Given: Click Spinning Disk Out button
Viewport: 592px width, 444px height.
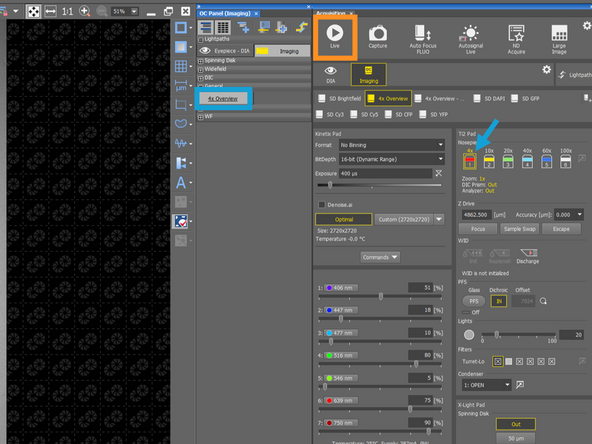Looking at the screenshot, I should pos(515,424).
